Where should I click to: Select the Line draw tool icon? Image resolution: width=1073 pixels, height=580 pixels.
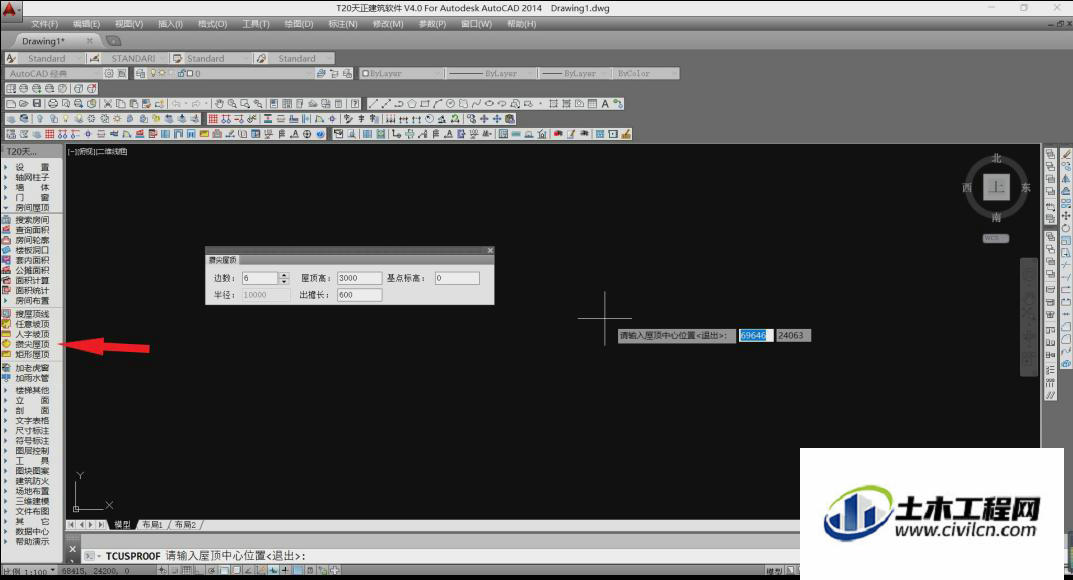click(x=373, y=104)
